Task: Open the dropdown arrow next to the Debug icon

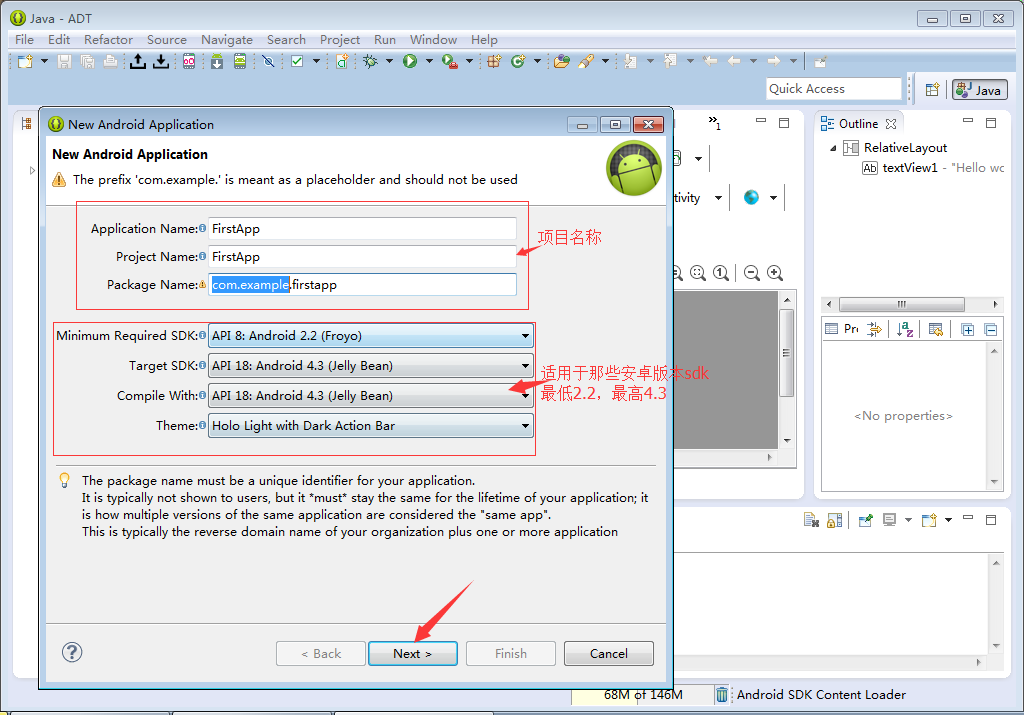Action: tap(389, 61)
